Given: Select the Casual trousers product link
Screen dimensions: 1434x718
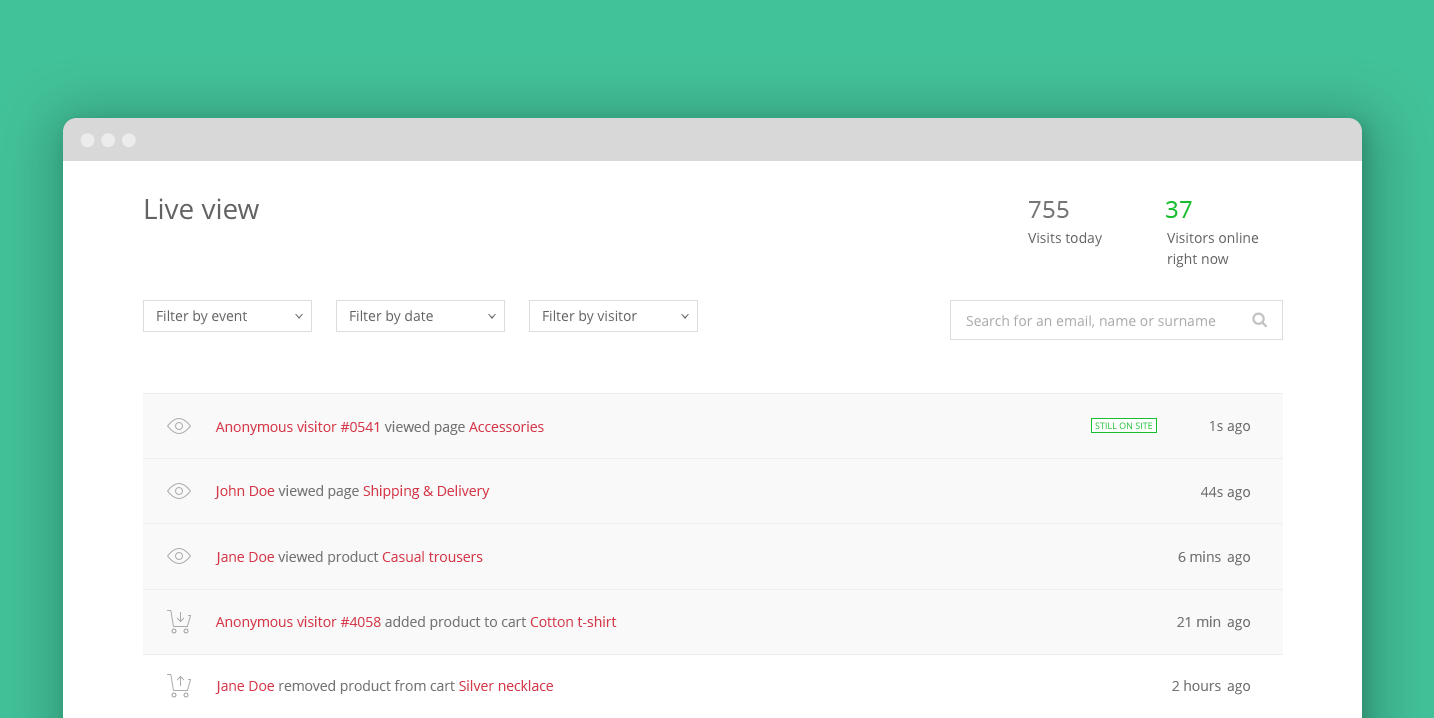Looking at the screenshot, I should click(432, 556).
